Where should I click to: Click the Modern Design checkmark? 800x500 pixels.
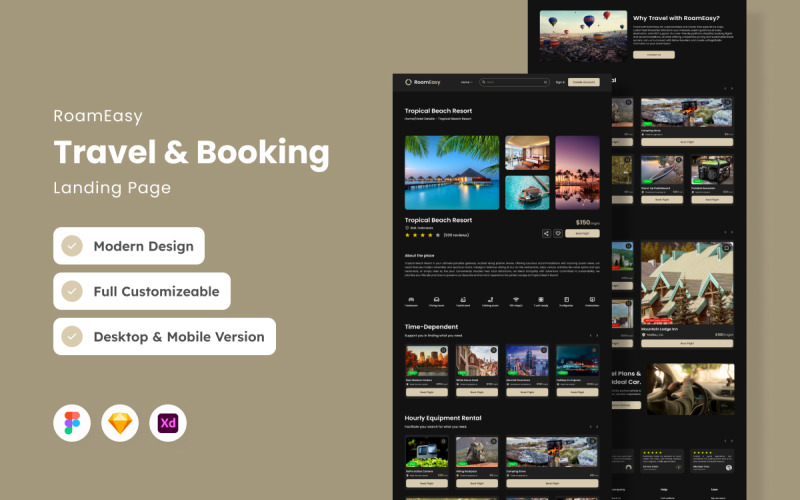72,246
